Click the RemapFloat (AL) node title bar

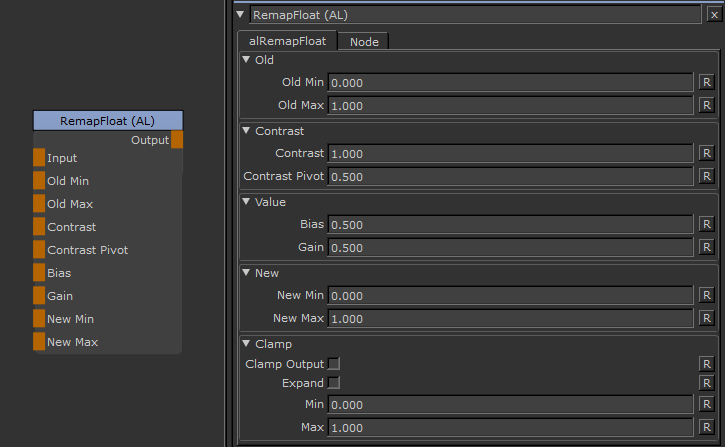click(108, 120)
